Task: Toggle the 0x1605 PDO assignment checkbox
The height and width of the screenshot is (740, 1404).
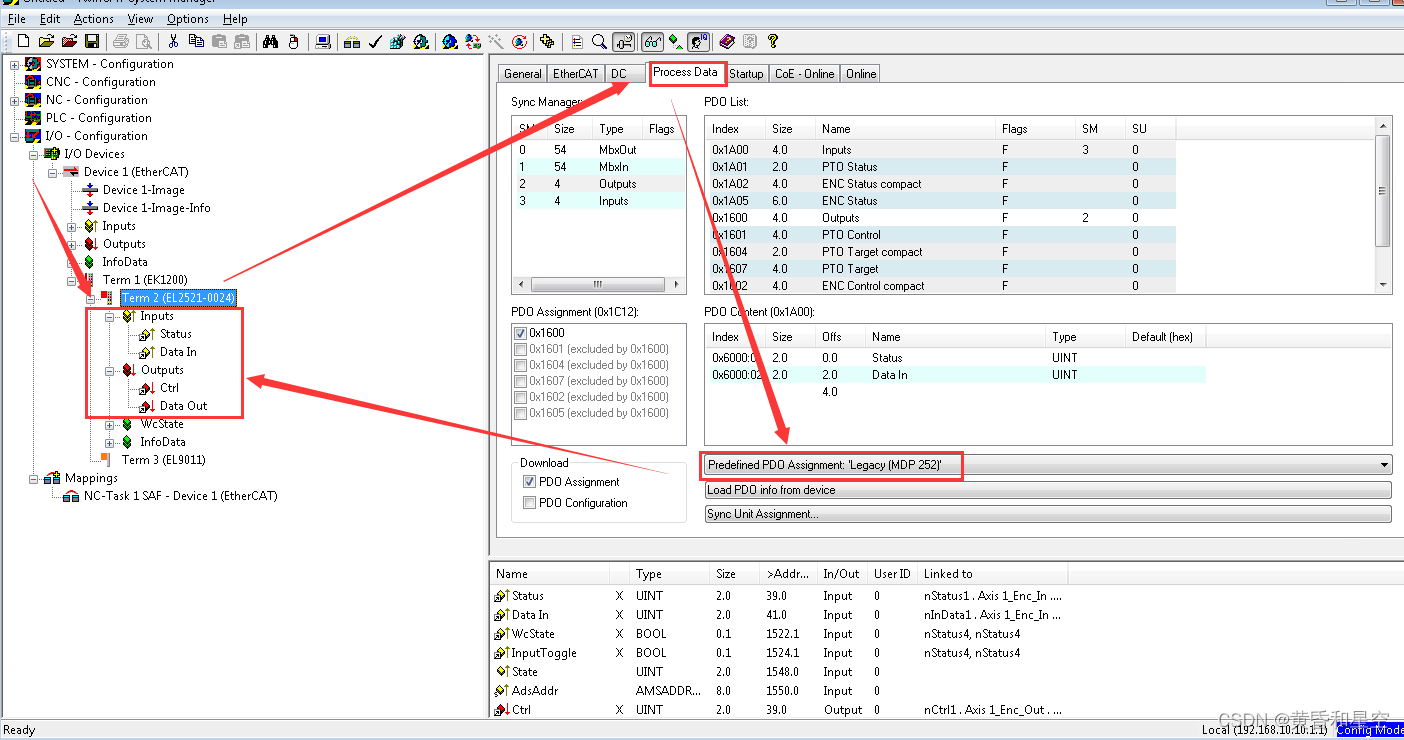Action: coord(520,413)
